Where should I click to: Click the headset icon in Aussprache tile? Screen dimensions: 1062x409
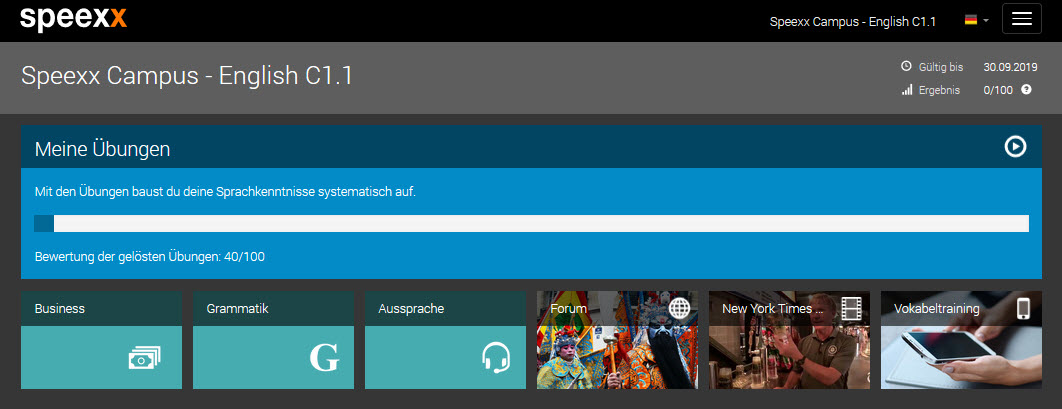[496, 358]
